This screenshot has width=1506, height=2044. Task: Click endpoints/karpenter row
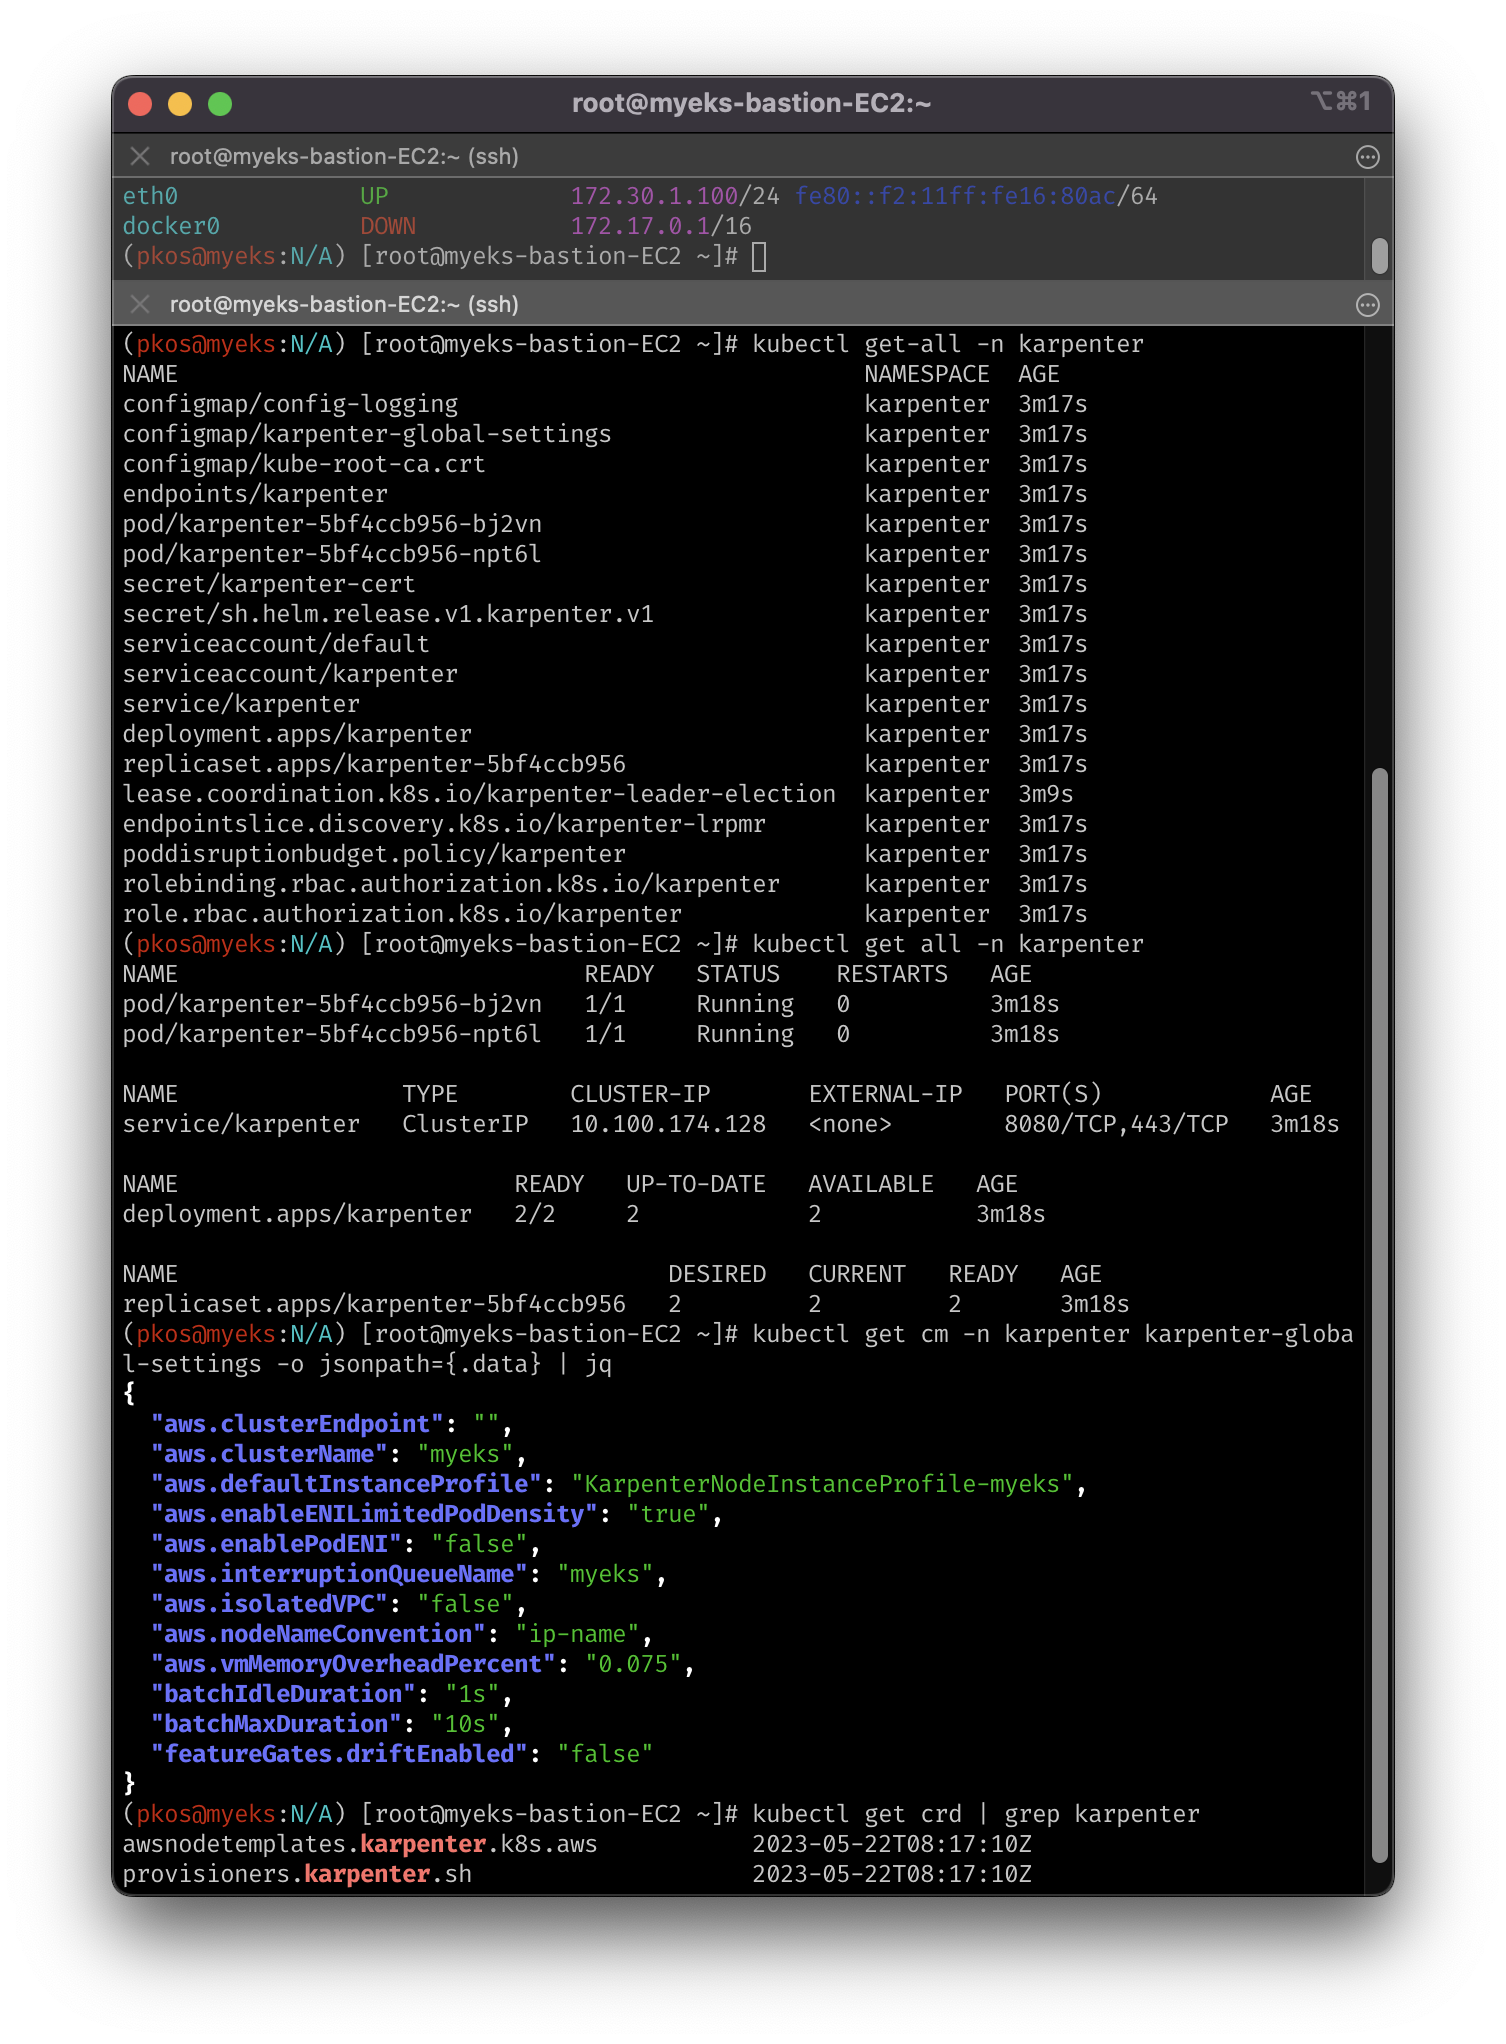(605, 494)
